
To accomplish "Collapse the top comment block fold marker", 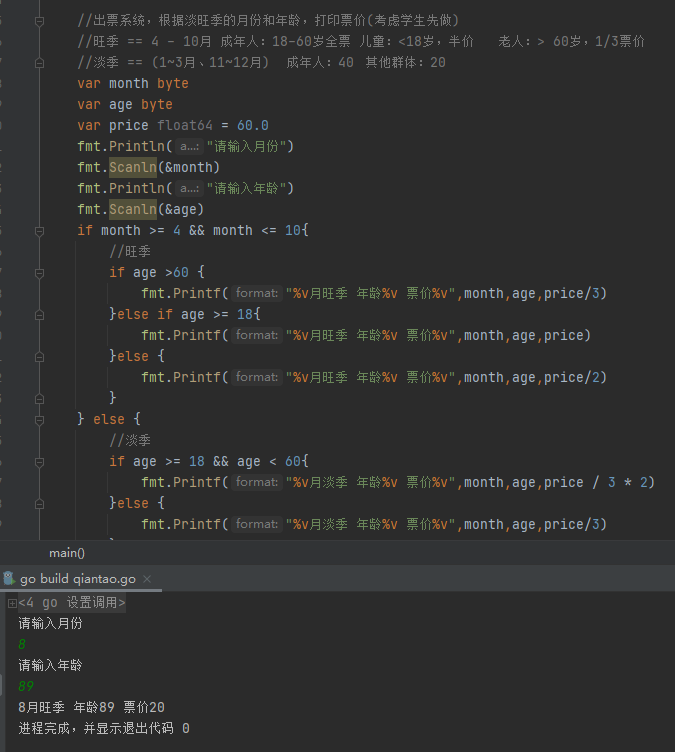I will [x=39, y=21].
